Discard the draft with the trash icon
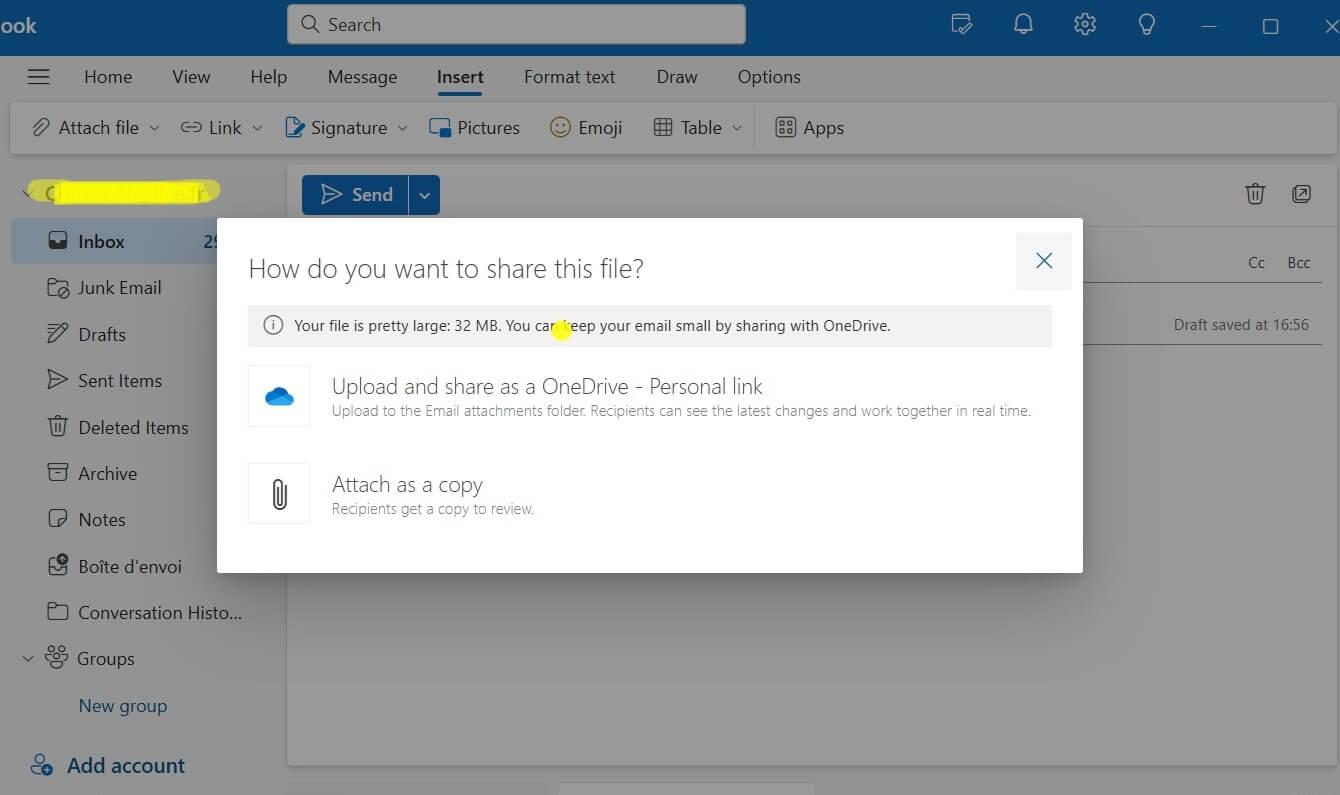The width and height of the screenshot is (1340, 795). tap(1255, 194)
